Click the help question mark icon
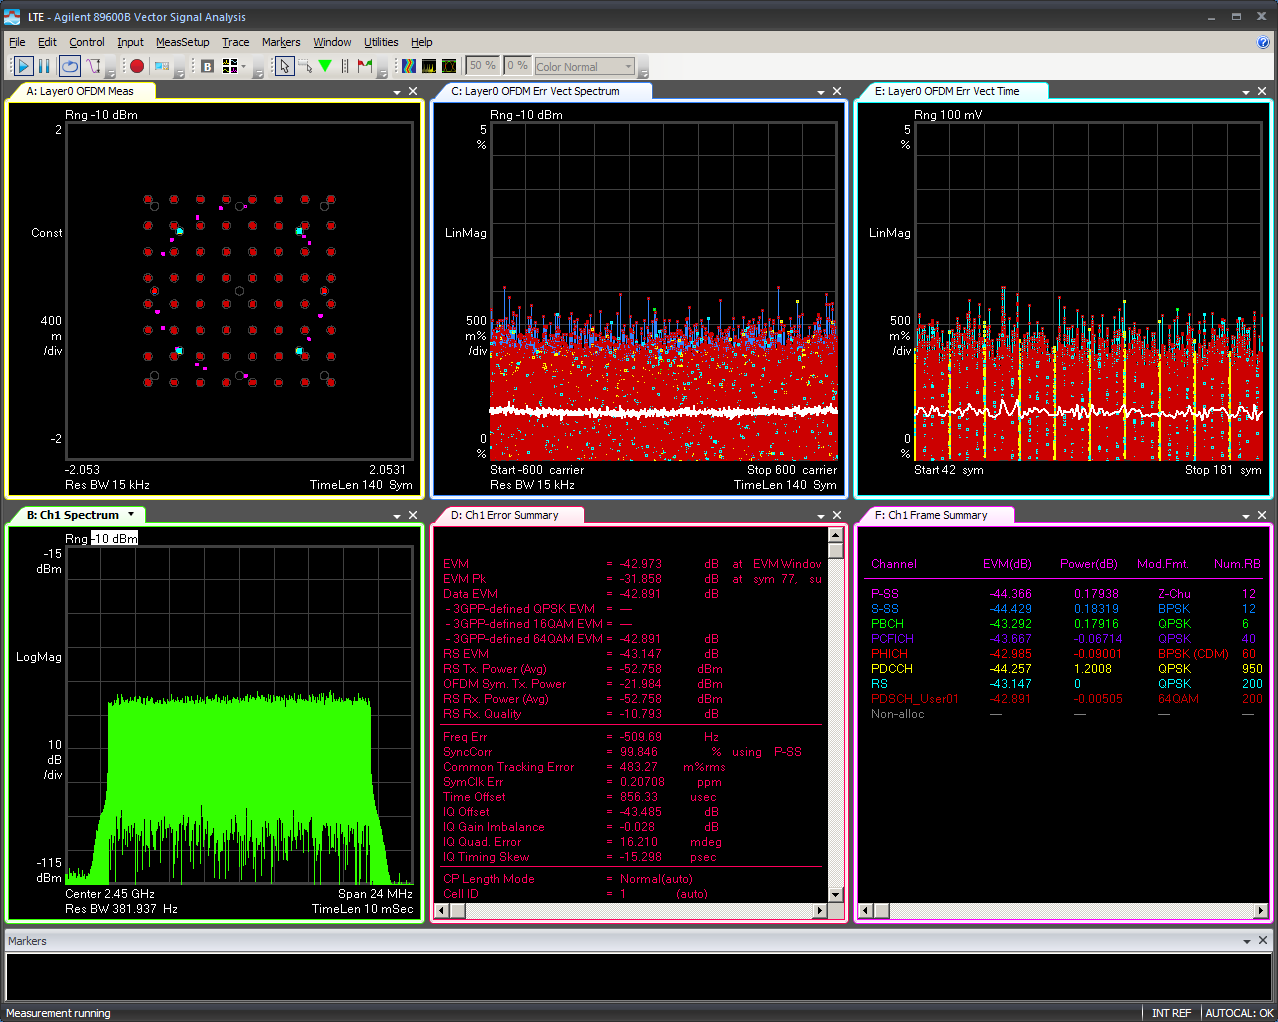Viewport: 1278px width, 1022px height. pyautogui.click(x=1263, y=42)
